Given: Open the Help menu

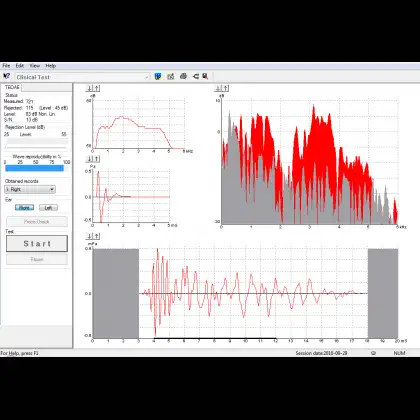Looking at the screenshot, I should [51, 66].
